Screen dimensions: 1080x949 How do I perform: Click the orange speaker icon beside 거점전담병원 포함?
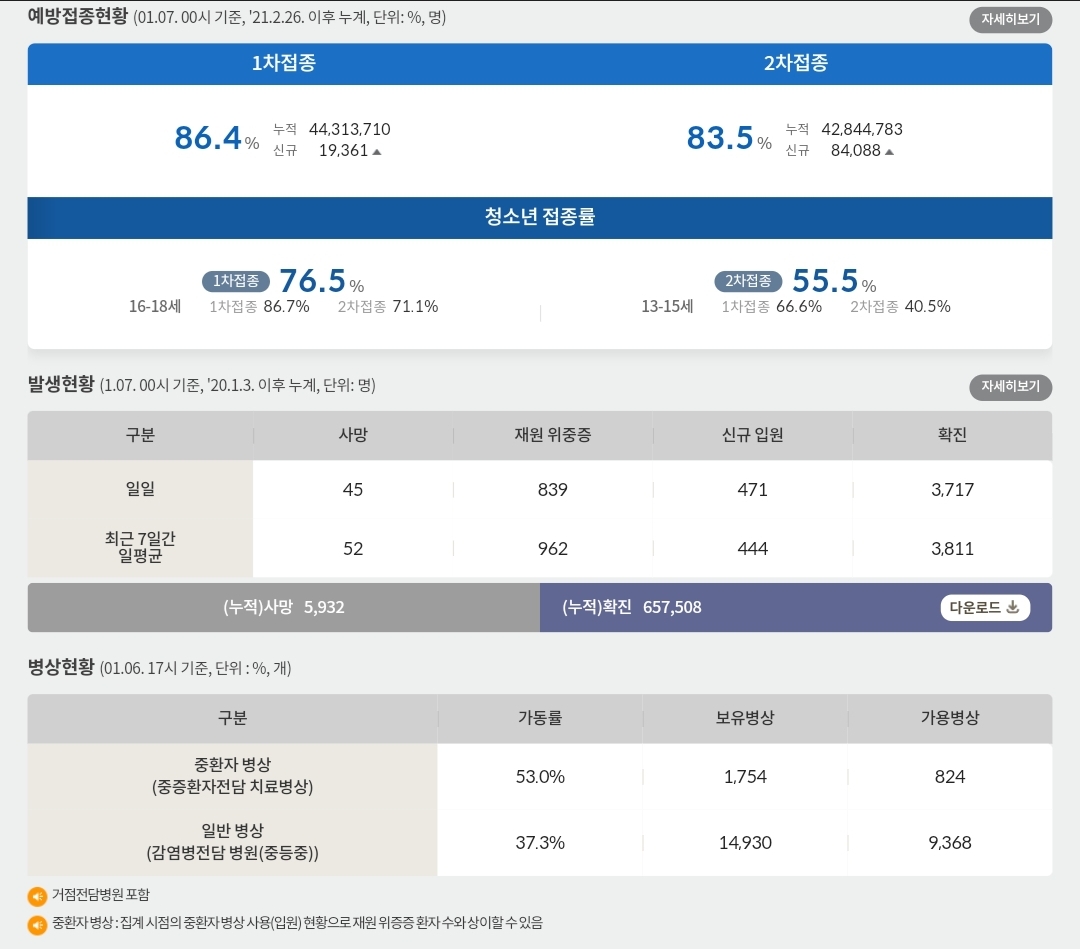coord(37,896)
